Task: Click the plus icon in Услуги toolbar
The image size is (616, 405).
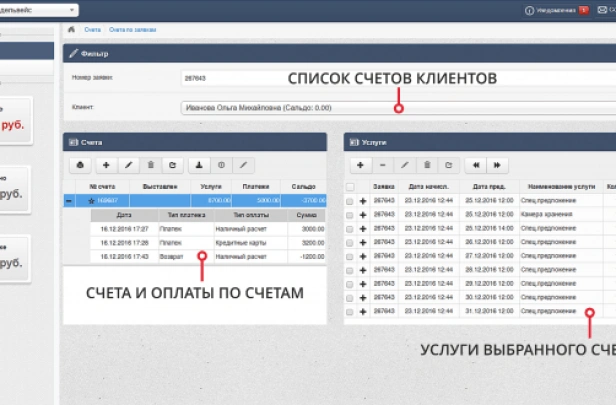Action: (x=360, y=164)
